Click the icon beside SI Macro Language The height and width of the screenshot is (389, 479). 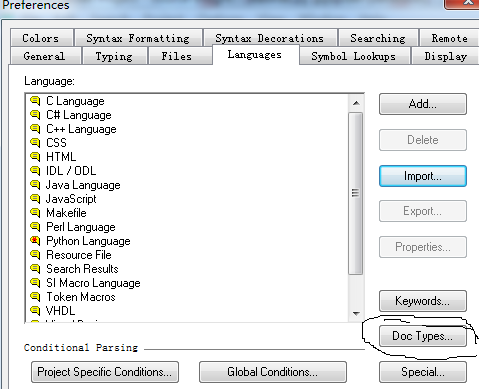click(x=35, y=283)
